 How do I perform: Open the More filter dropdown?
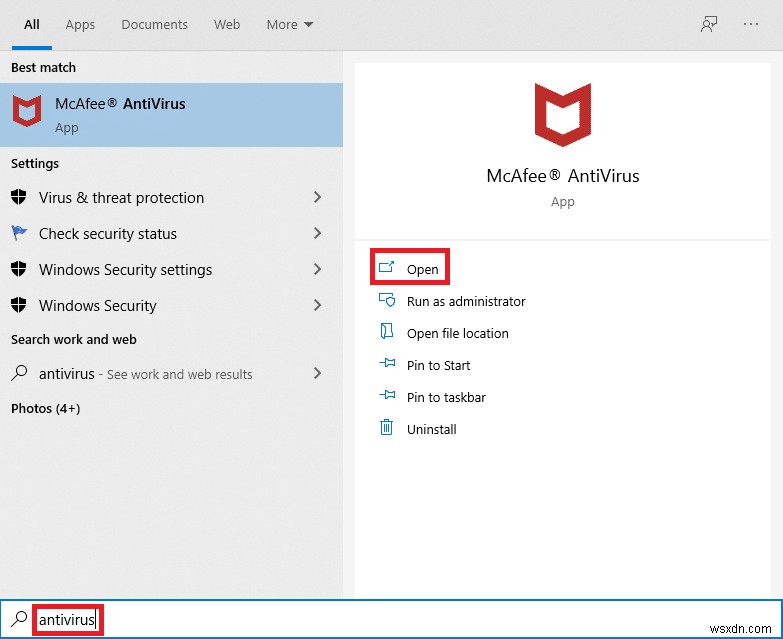tap(290, 24)
